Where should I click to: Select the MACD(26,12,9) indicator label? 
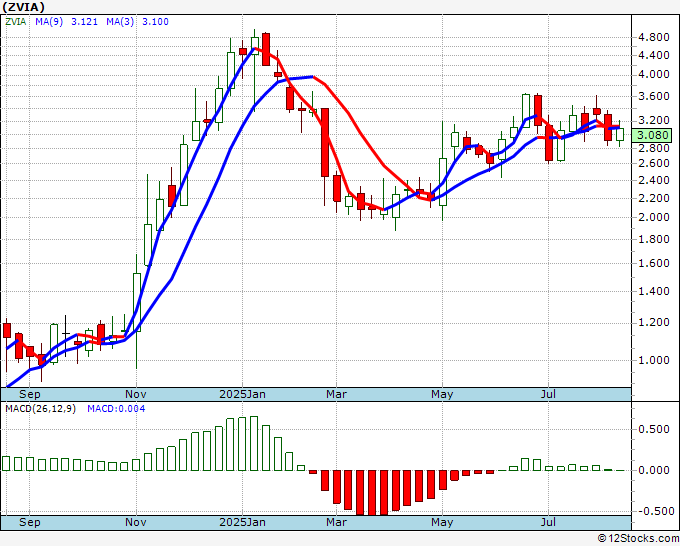(41, 409)
